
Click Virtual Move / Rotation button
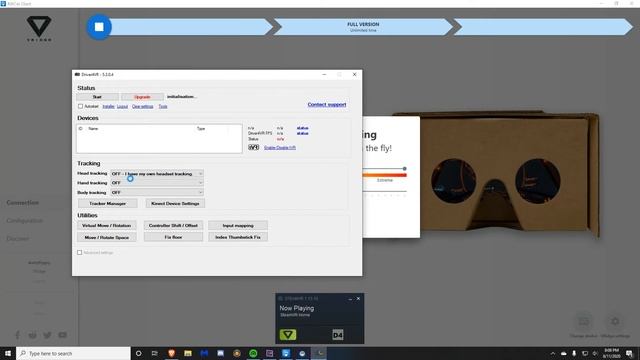click(107, 225)
